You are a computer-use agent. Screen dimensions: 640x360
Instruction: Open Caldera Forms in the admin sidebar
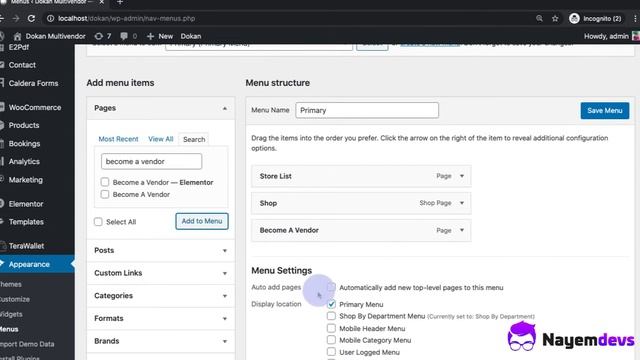point(33,83)
